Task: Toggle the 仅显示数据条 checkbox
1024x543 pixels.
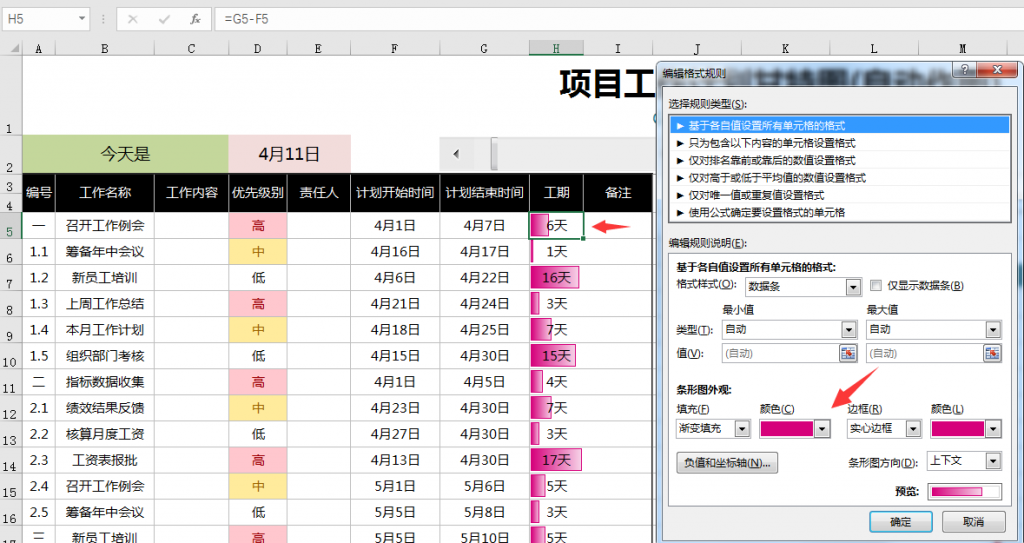Action: [876, 286]
